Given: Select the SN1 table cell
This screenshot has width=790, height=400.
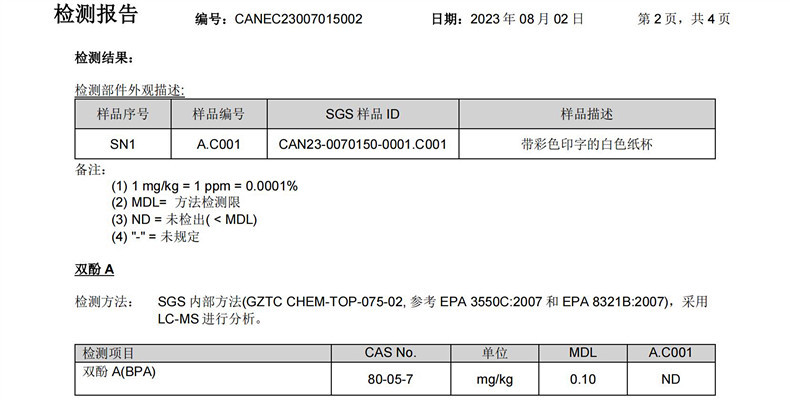Looking at the screenshot, I should 121,144.
